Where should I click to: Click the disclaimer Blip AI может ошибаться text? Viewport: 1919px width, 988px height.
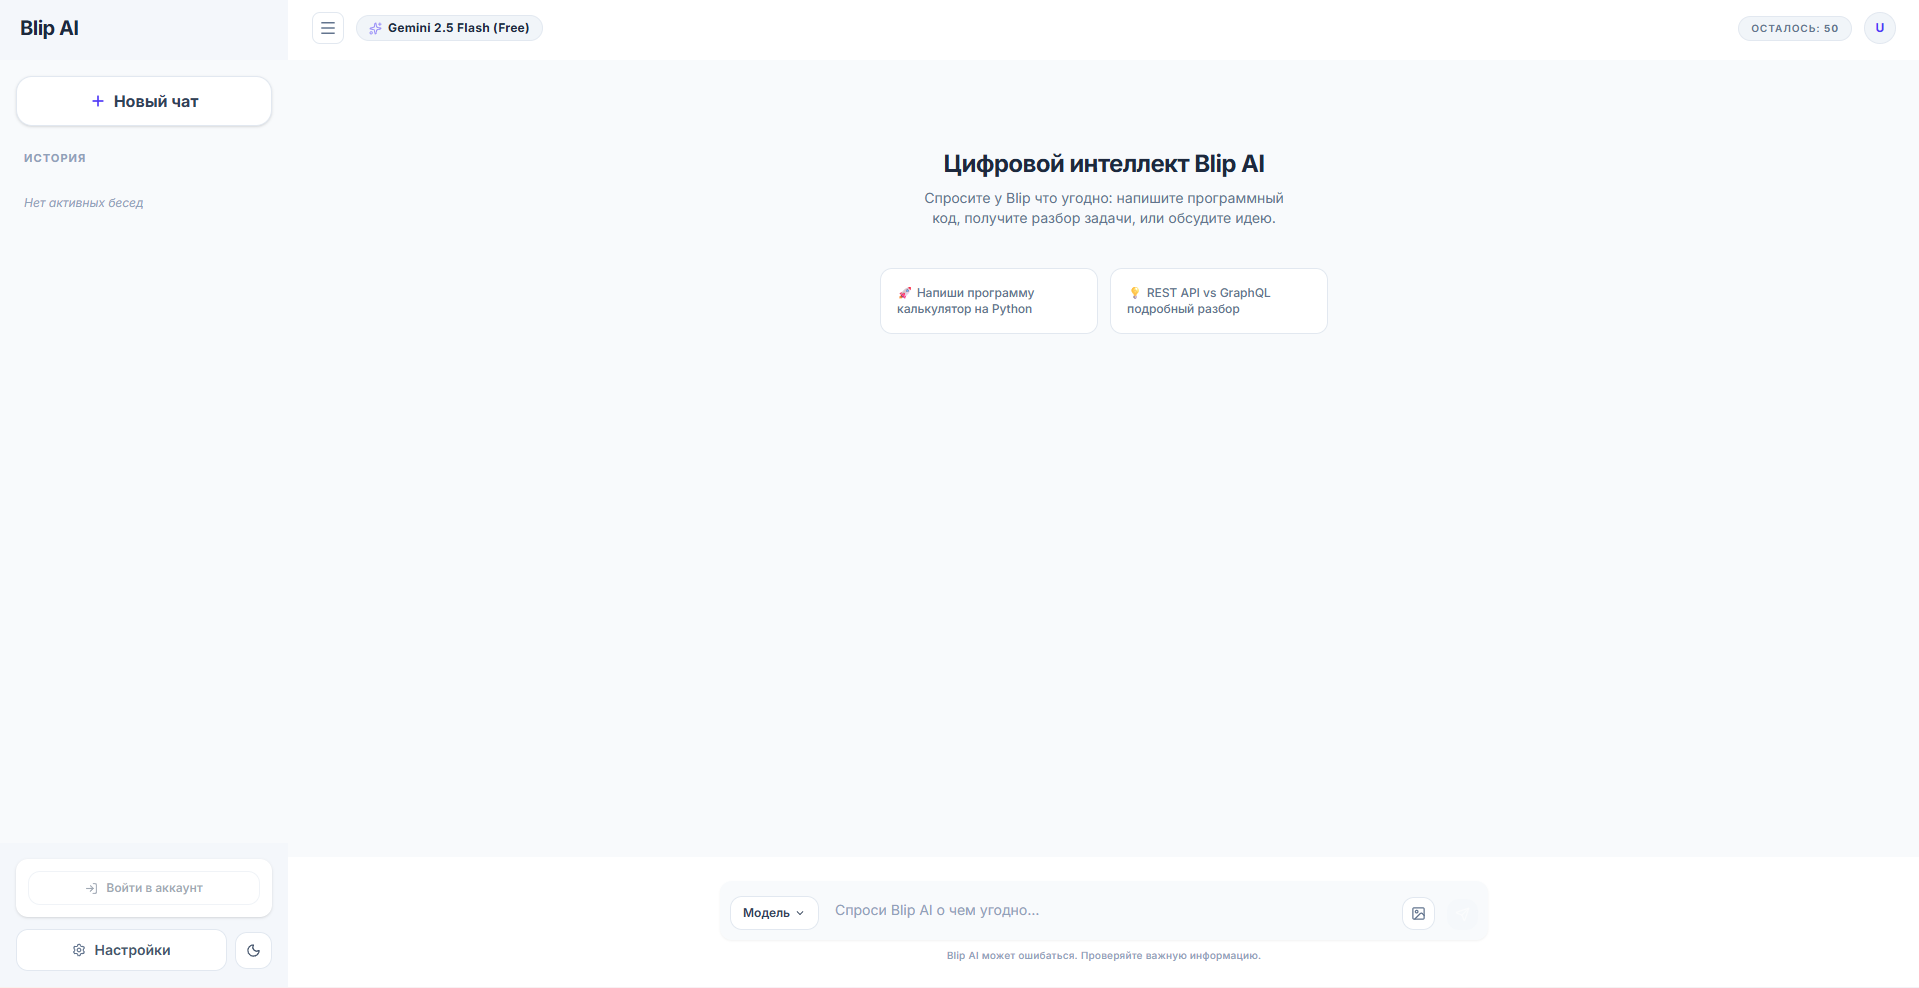[1104, 956]
